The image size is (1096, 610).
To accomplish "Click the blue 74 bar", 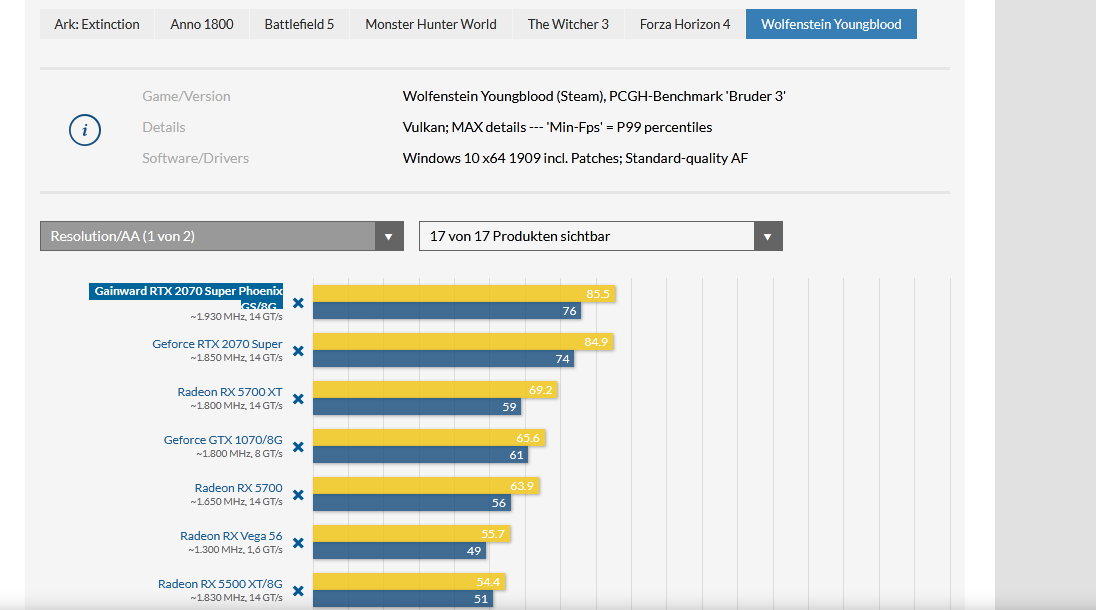I will point(443,359).
